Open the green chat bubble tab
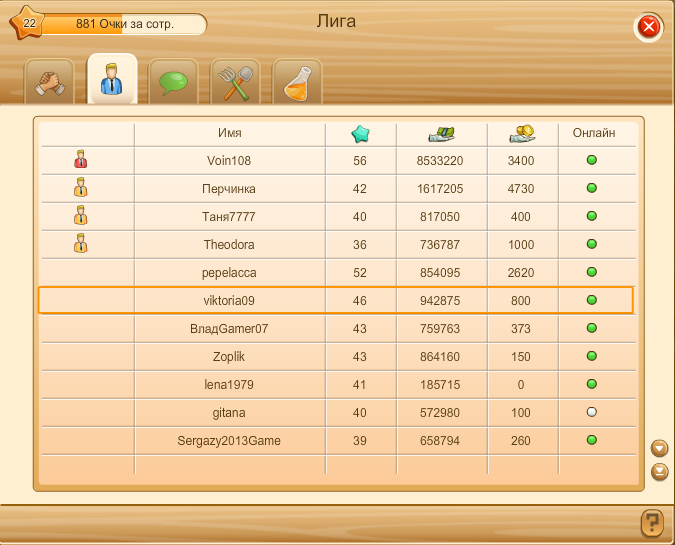Viewport: 675px width, 545px height. tap(173, 82)
